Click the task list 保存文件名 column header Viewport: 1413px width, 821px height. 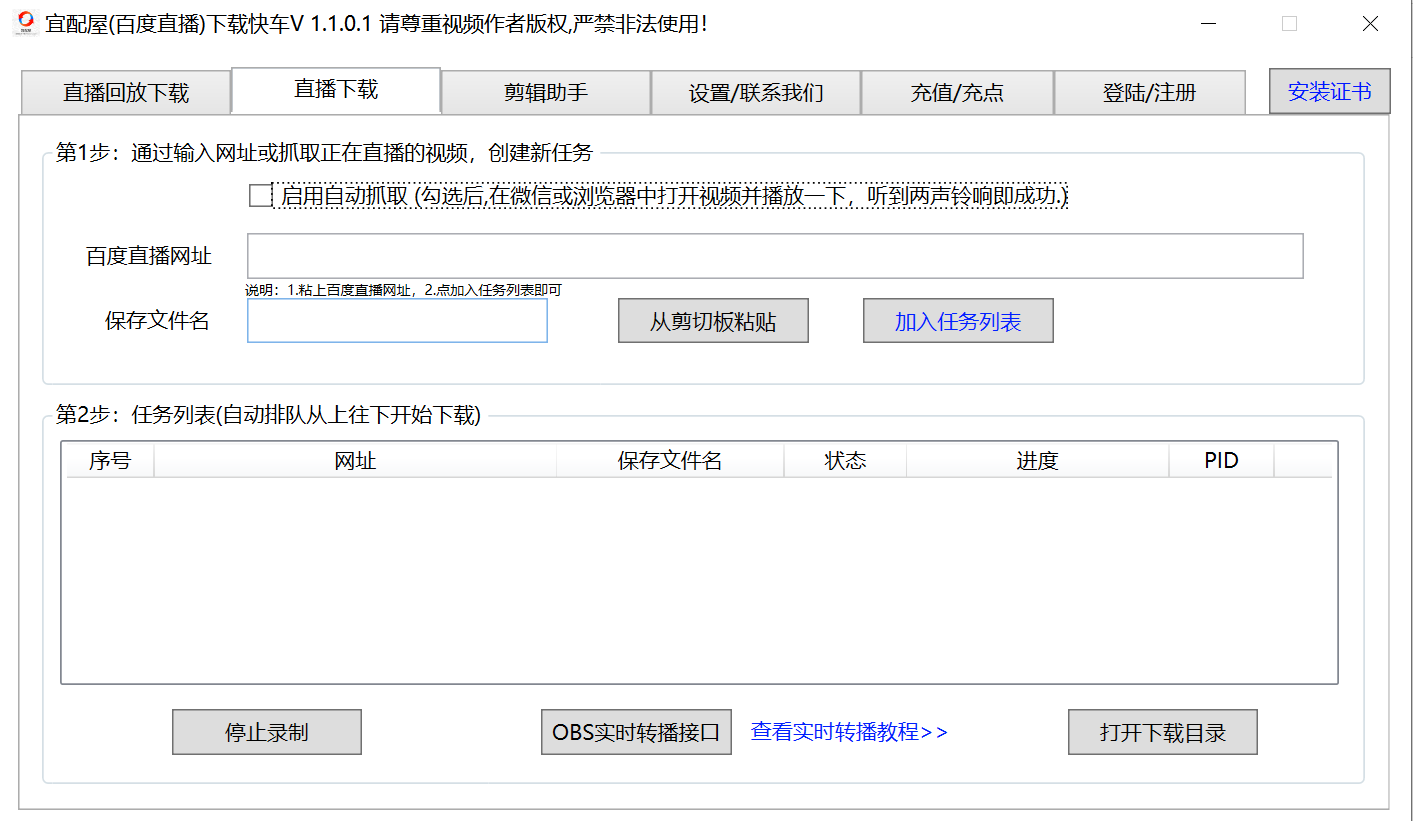(x=670, y=460)
